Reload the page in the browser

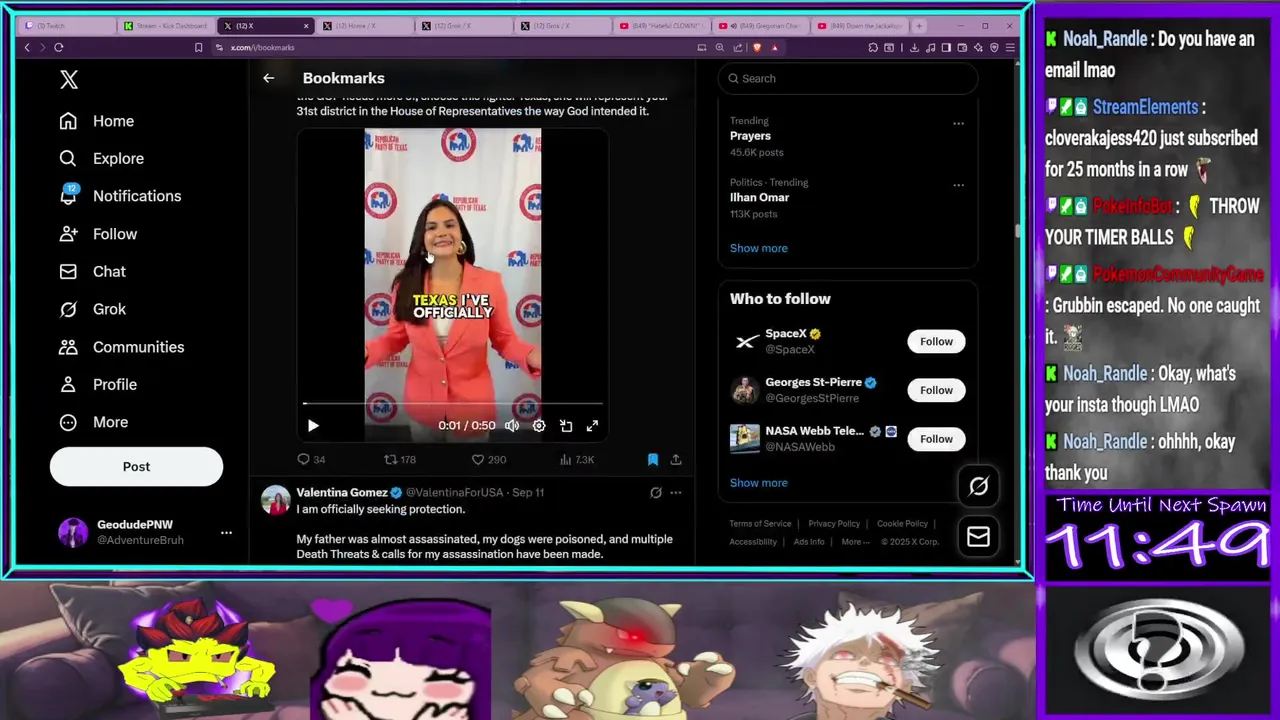tap(59, 47)
